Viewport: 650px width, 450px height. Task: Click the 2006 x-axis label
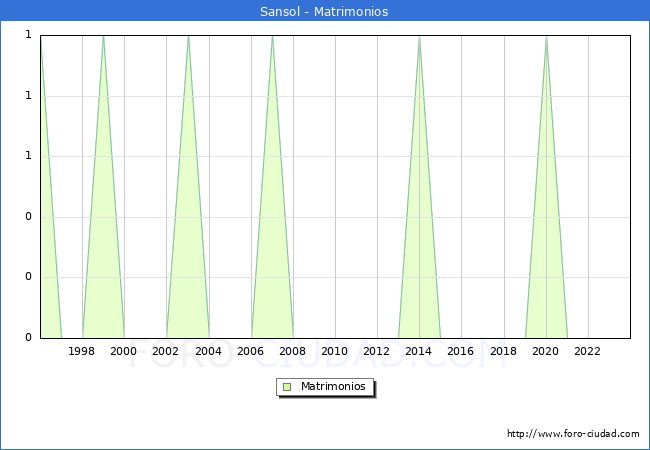click(251, 351)
